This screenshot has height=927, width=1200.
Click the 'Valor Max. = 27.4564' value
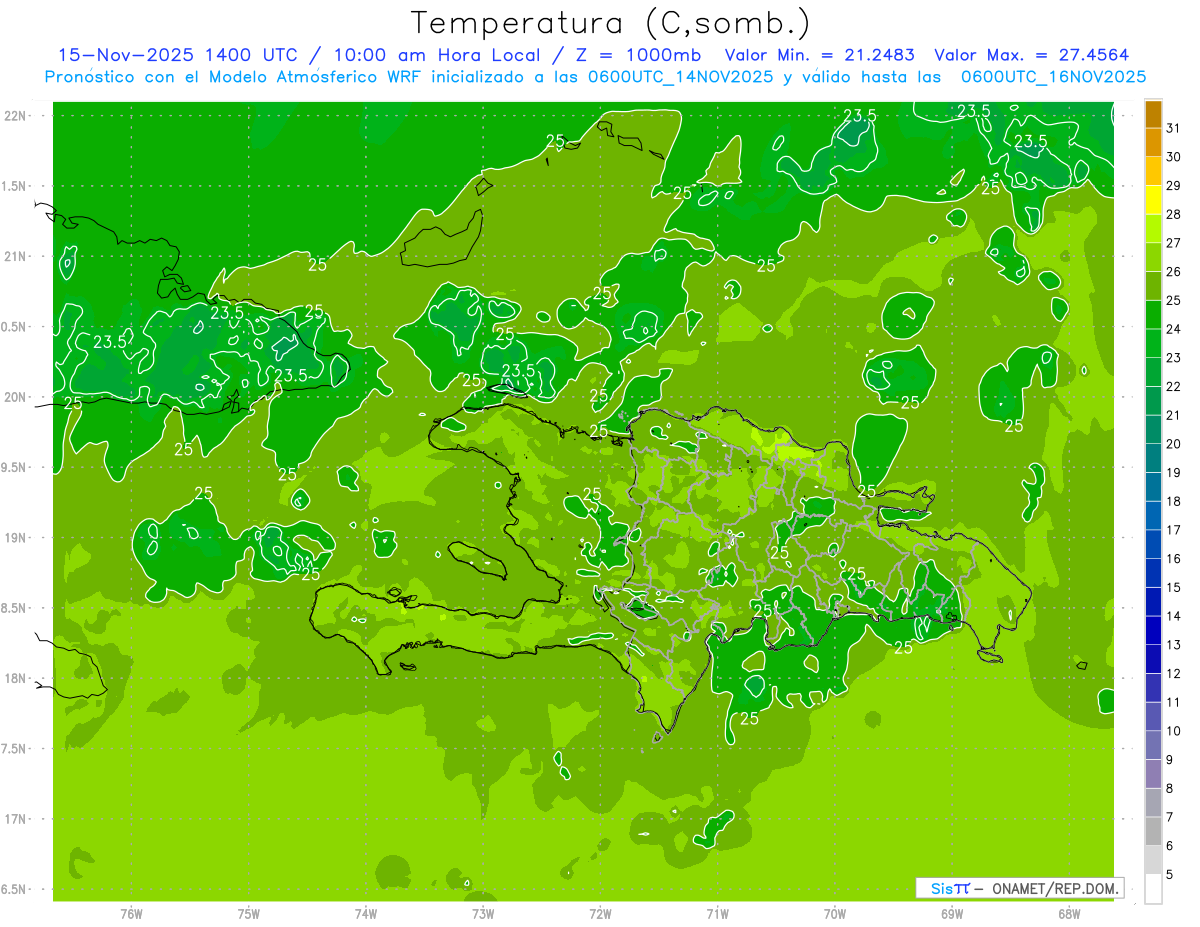point(1034,55)
